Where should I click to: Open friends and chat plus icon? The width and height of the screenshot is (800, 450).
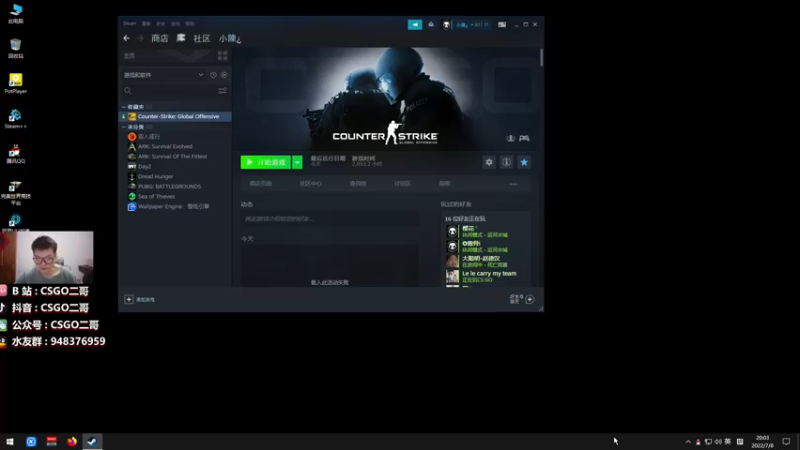530,299
